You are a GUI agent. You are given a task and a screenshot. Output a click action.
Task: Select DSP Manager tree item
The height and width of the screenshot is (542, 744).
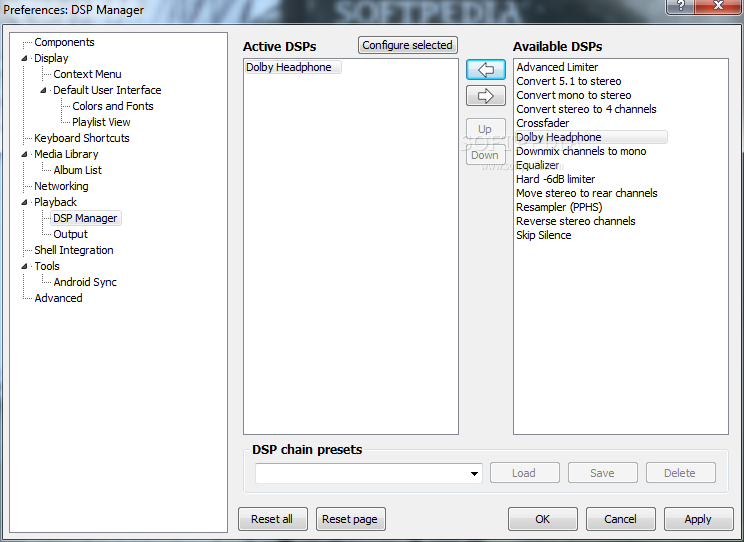coord(85,218)
